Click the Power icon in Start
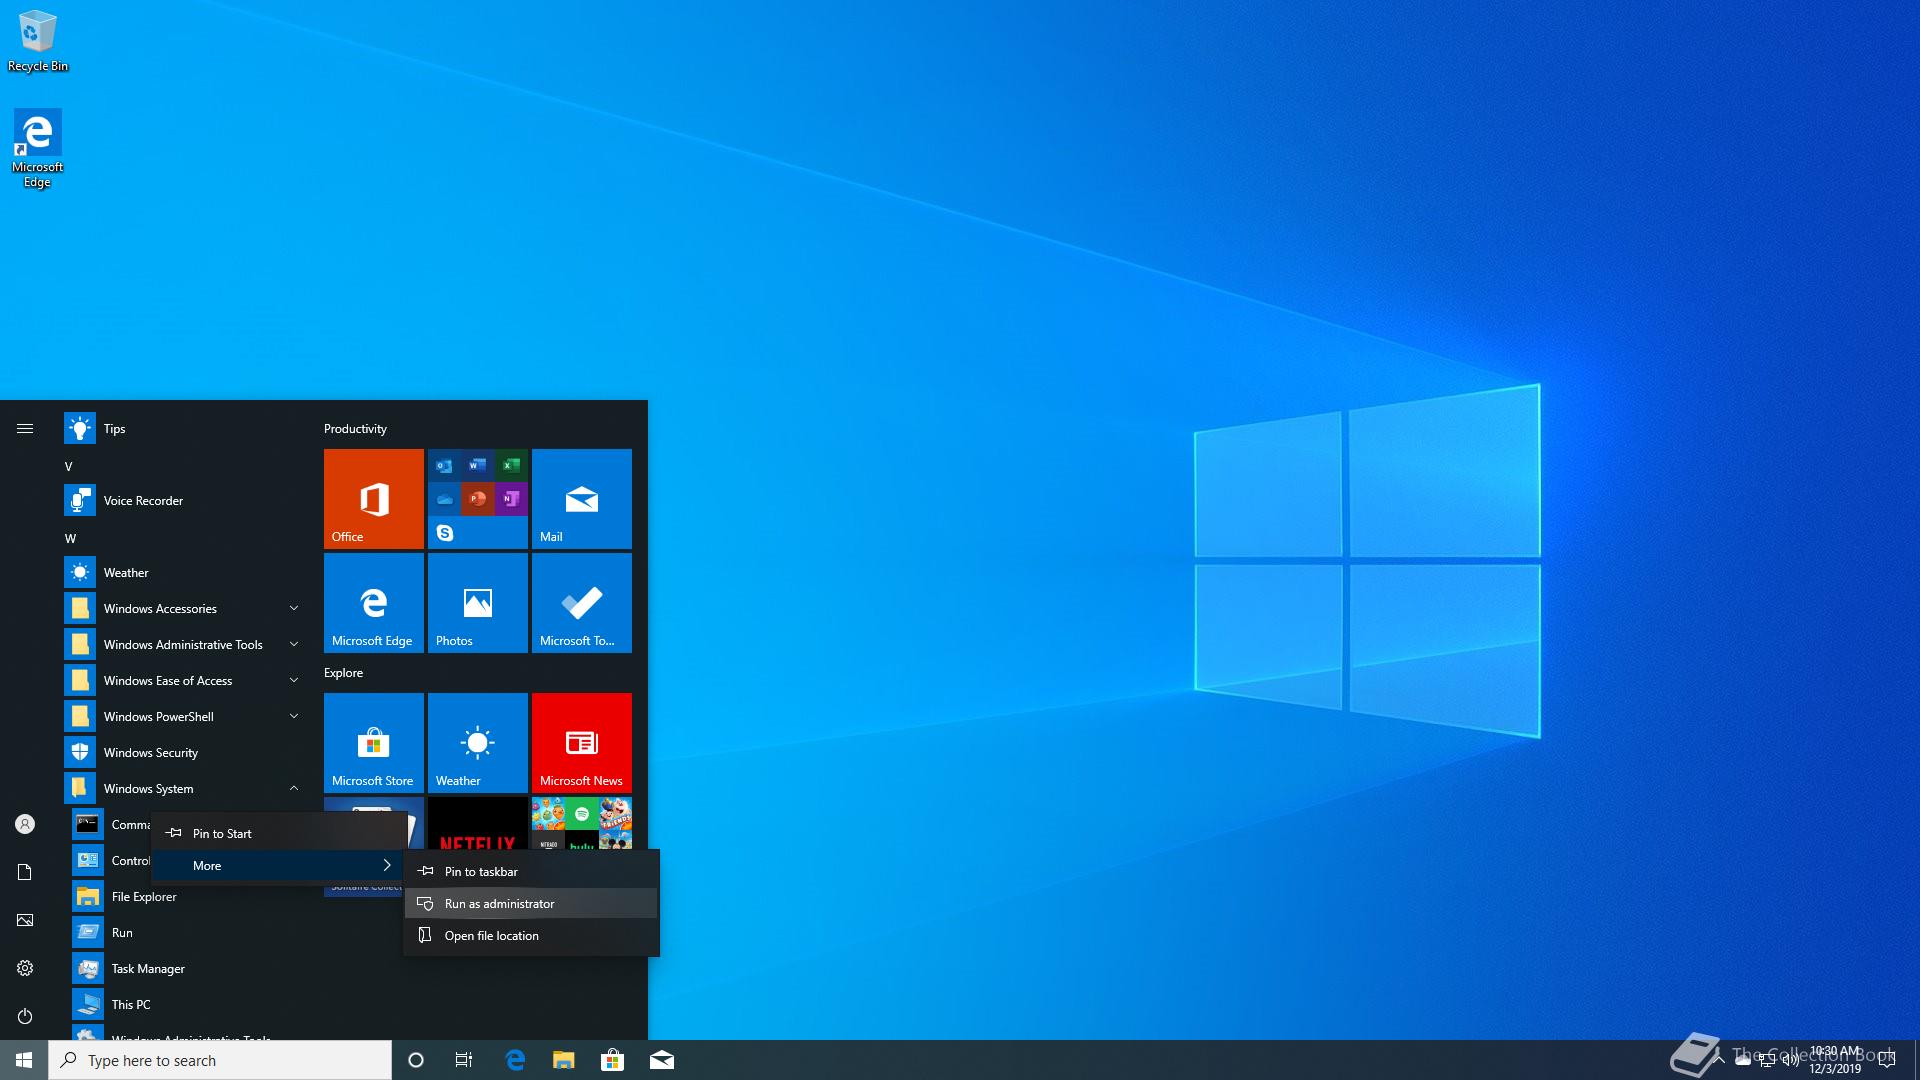 coord(25,1016)
